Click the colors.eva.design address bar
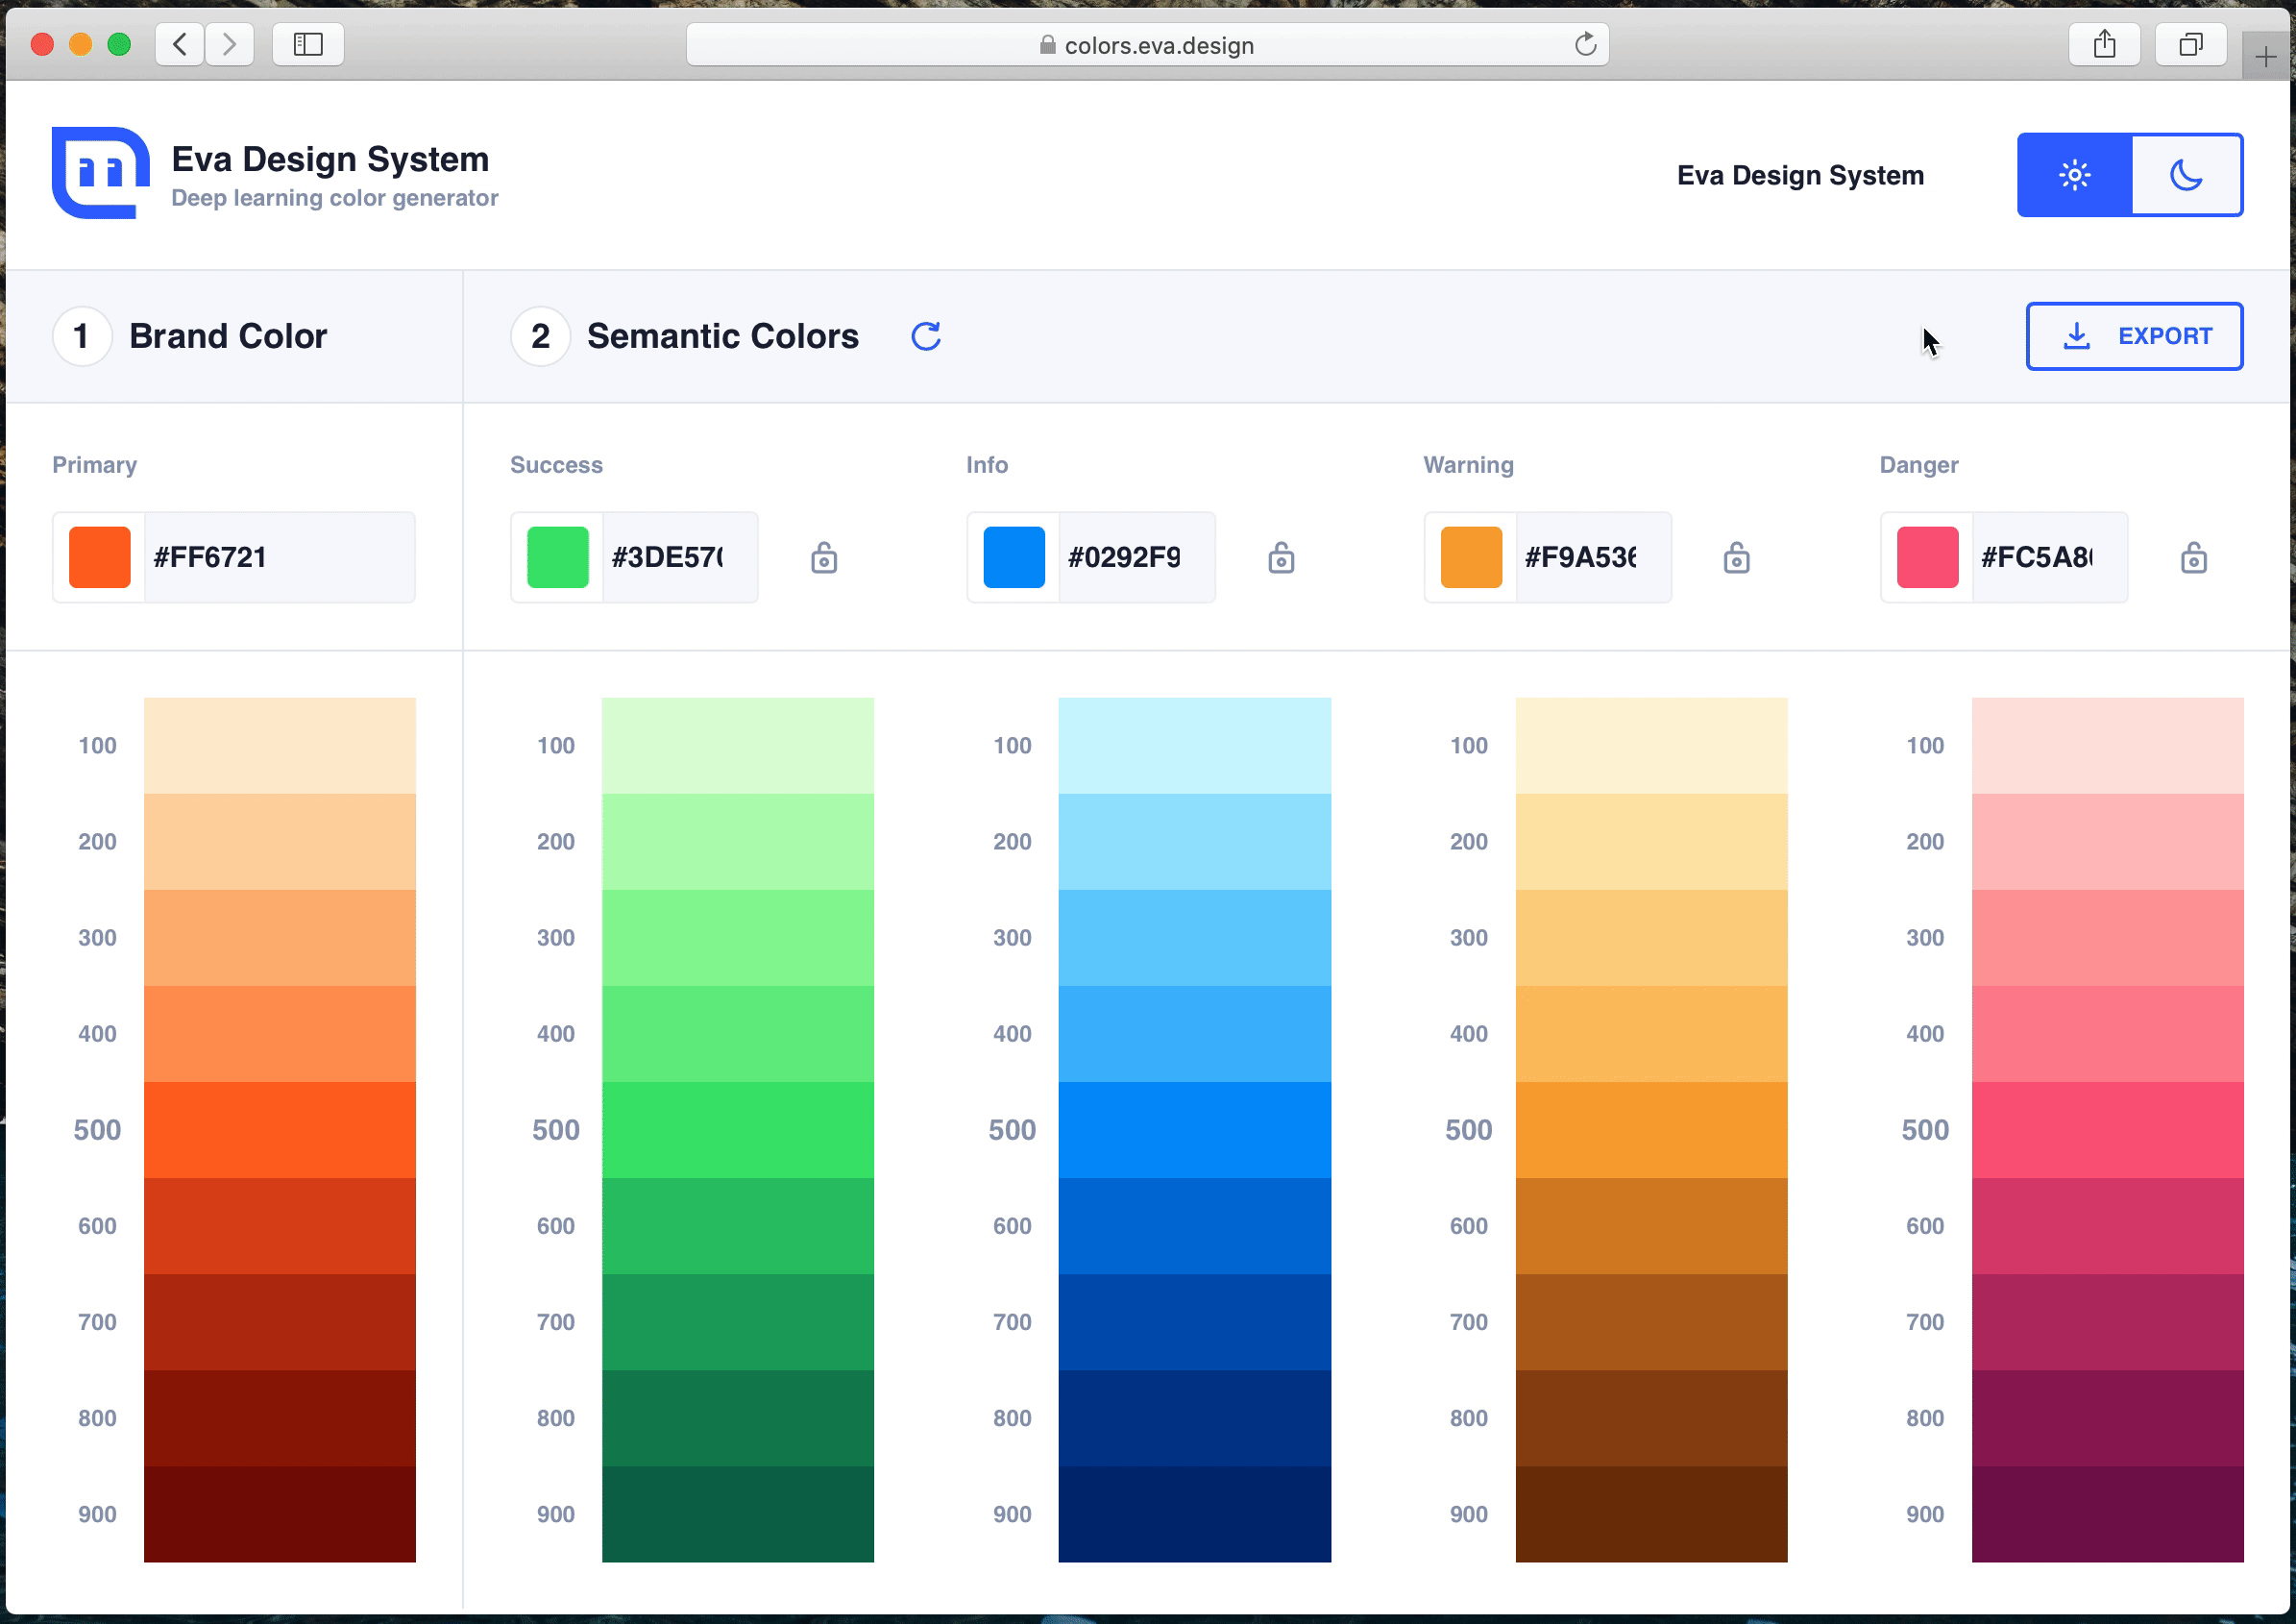This screenshot has height=1624, width=2296. click(x=1147, y=44)
